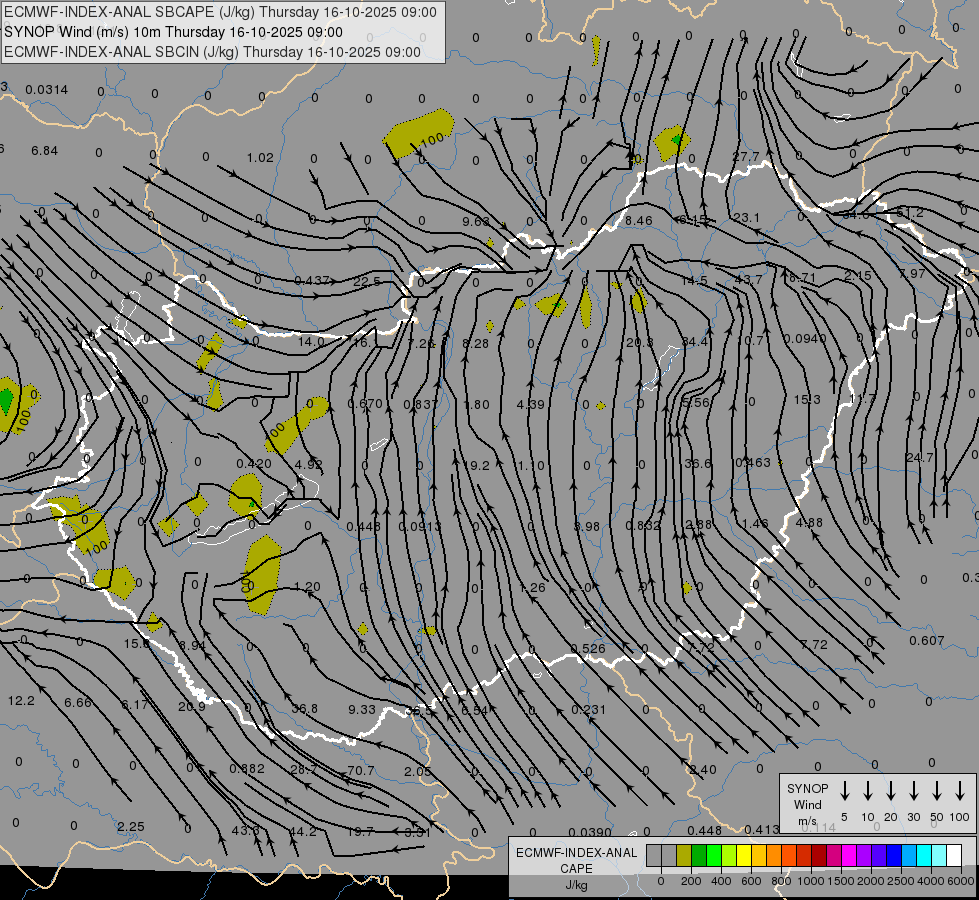Image resolution: width=979 pixels, height=900 pixels.
Task: Click the 1500 tick label on the CAPE scale
Action: (x=840, y=881)
